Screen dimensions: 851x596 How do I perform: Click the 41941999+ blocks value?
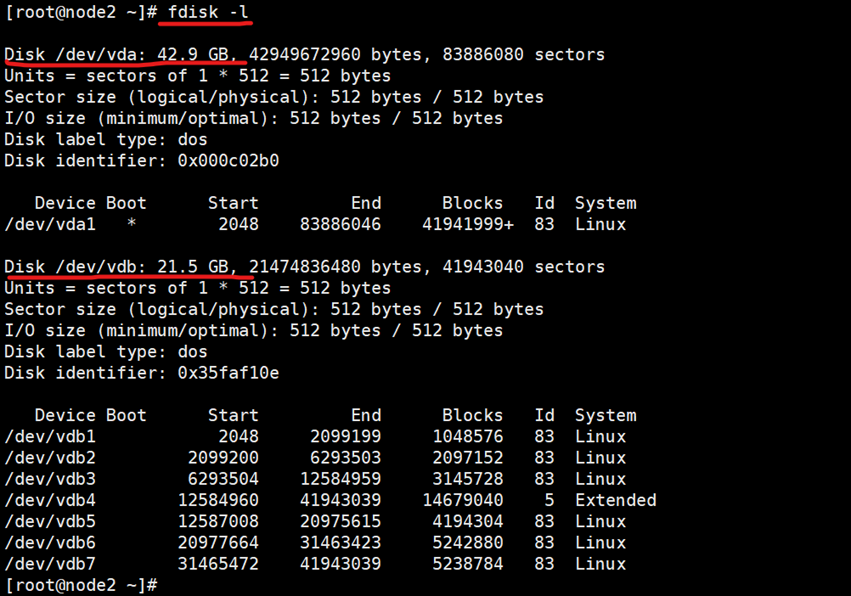click(x=467, y=224)
